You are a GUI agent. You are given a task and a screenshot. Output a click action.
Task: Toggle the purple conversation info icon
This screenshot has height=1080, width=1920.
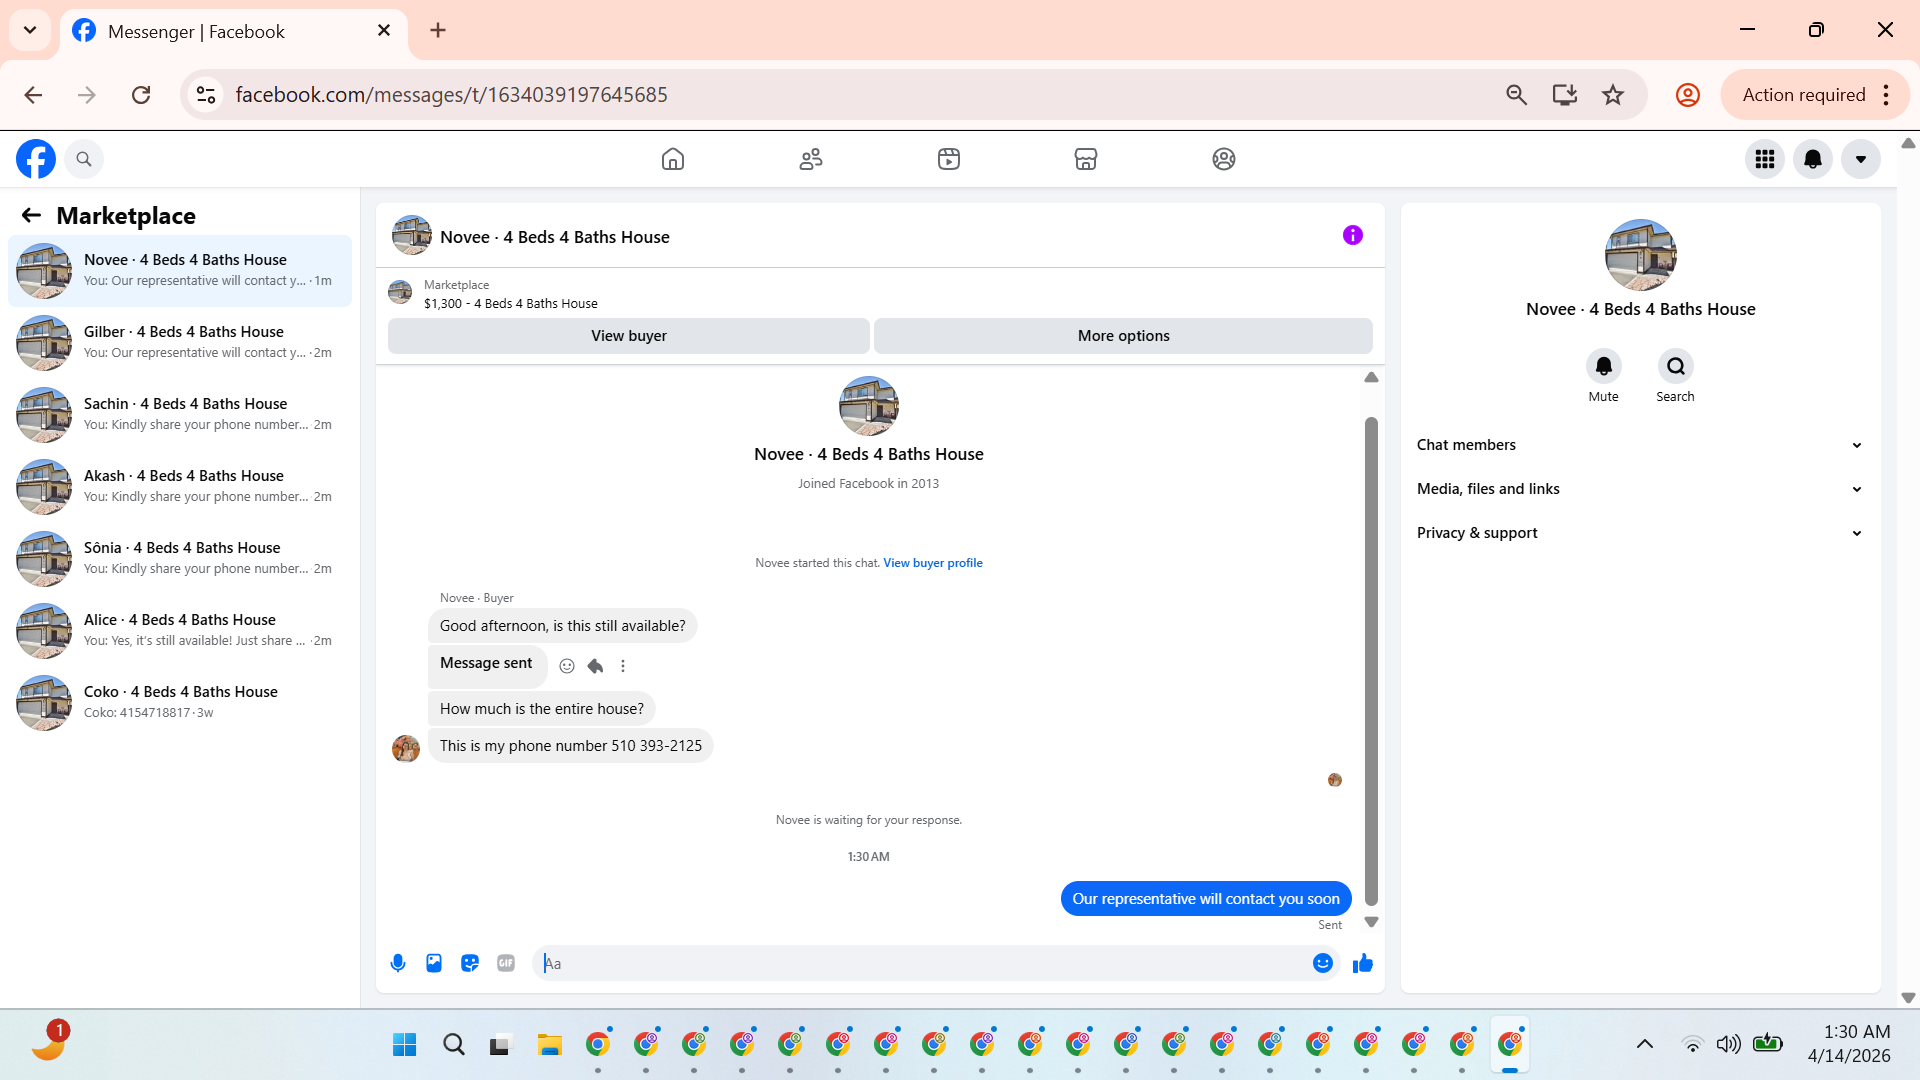click(1352, 236)
